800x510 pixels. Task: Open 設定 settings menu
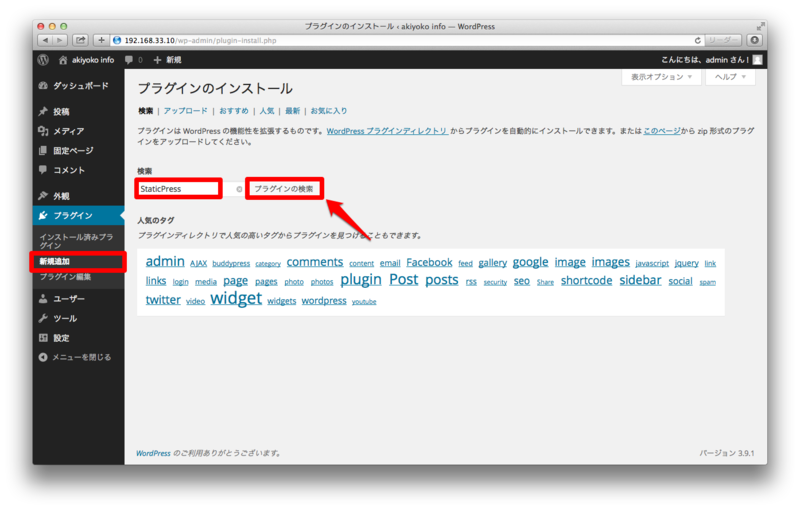click(x=79, y=338)
